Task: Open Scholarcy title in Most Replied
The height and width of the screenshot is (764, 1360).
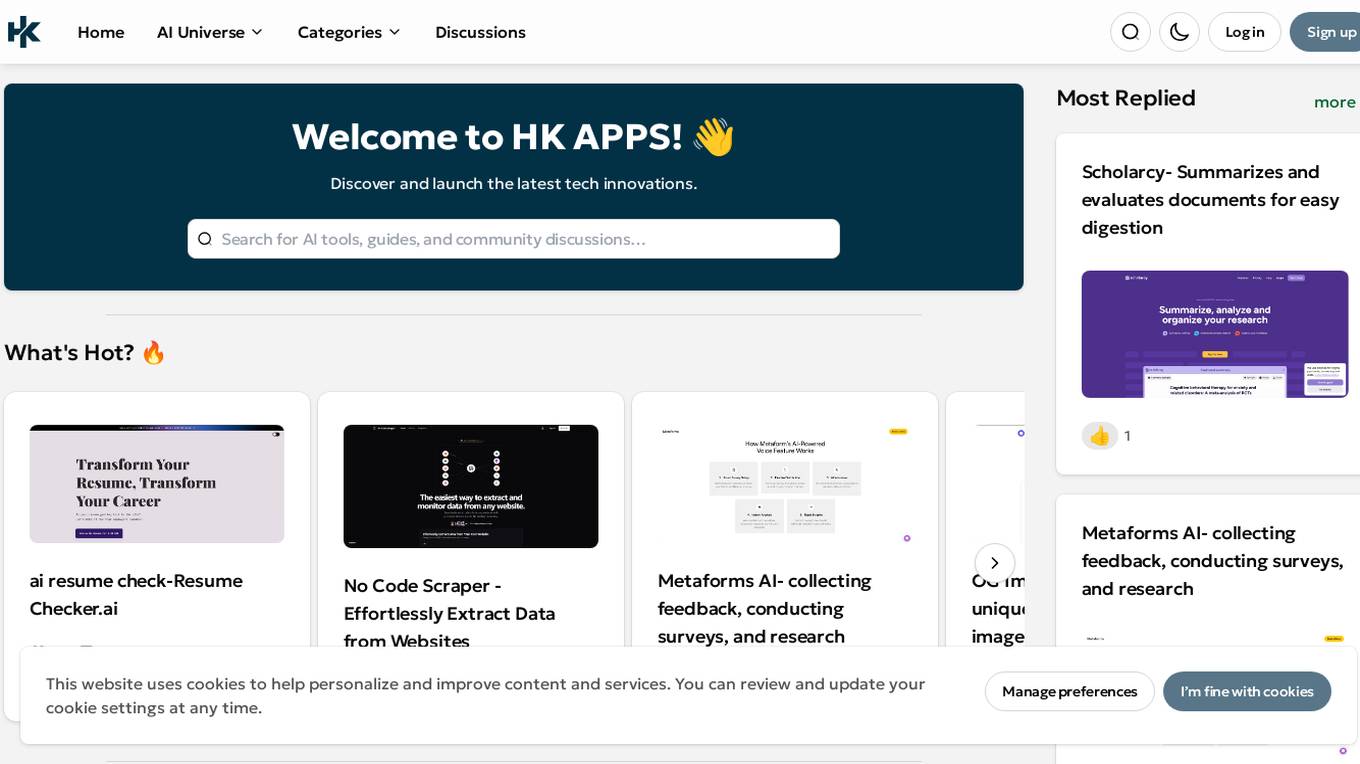Action: point(1210,200)
